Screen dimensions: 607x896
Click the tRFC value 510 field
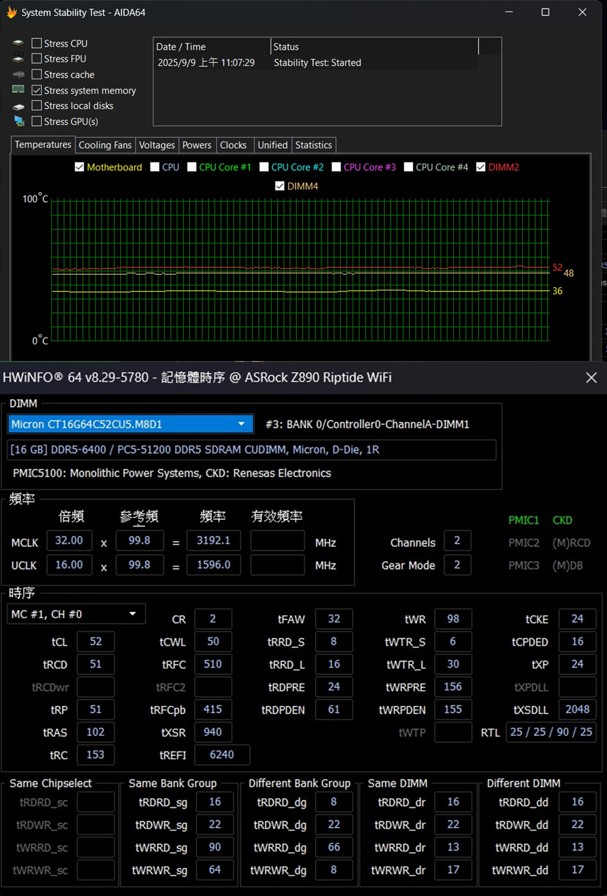pos(213,664)
